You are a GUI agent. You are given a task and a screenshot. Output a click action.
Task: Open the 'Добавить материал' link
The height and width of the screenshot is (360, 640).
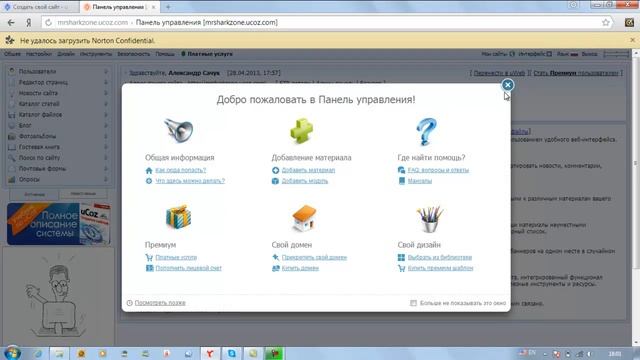click(x=308, y=170)
